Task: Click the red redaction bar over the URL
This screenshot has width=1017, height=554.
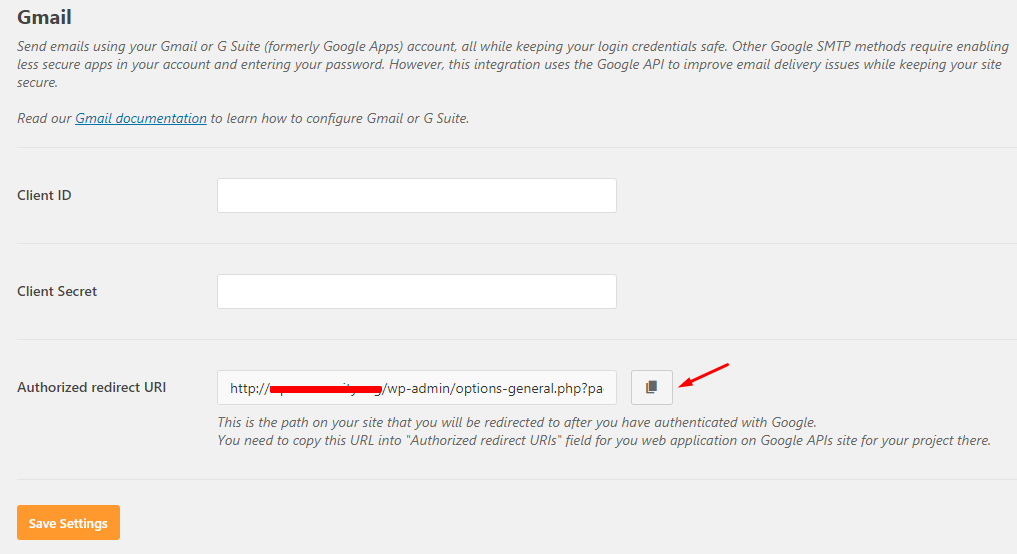Action: click(x=326, y=388)
